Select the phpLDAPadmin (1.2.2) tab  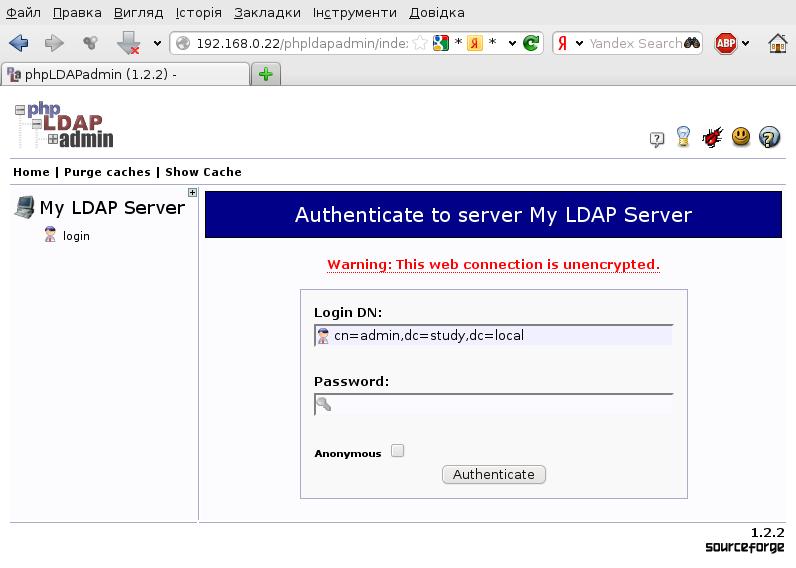[125, 74]
